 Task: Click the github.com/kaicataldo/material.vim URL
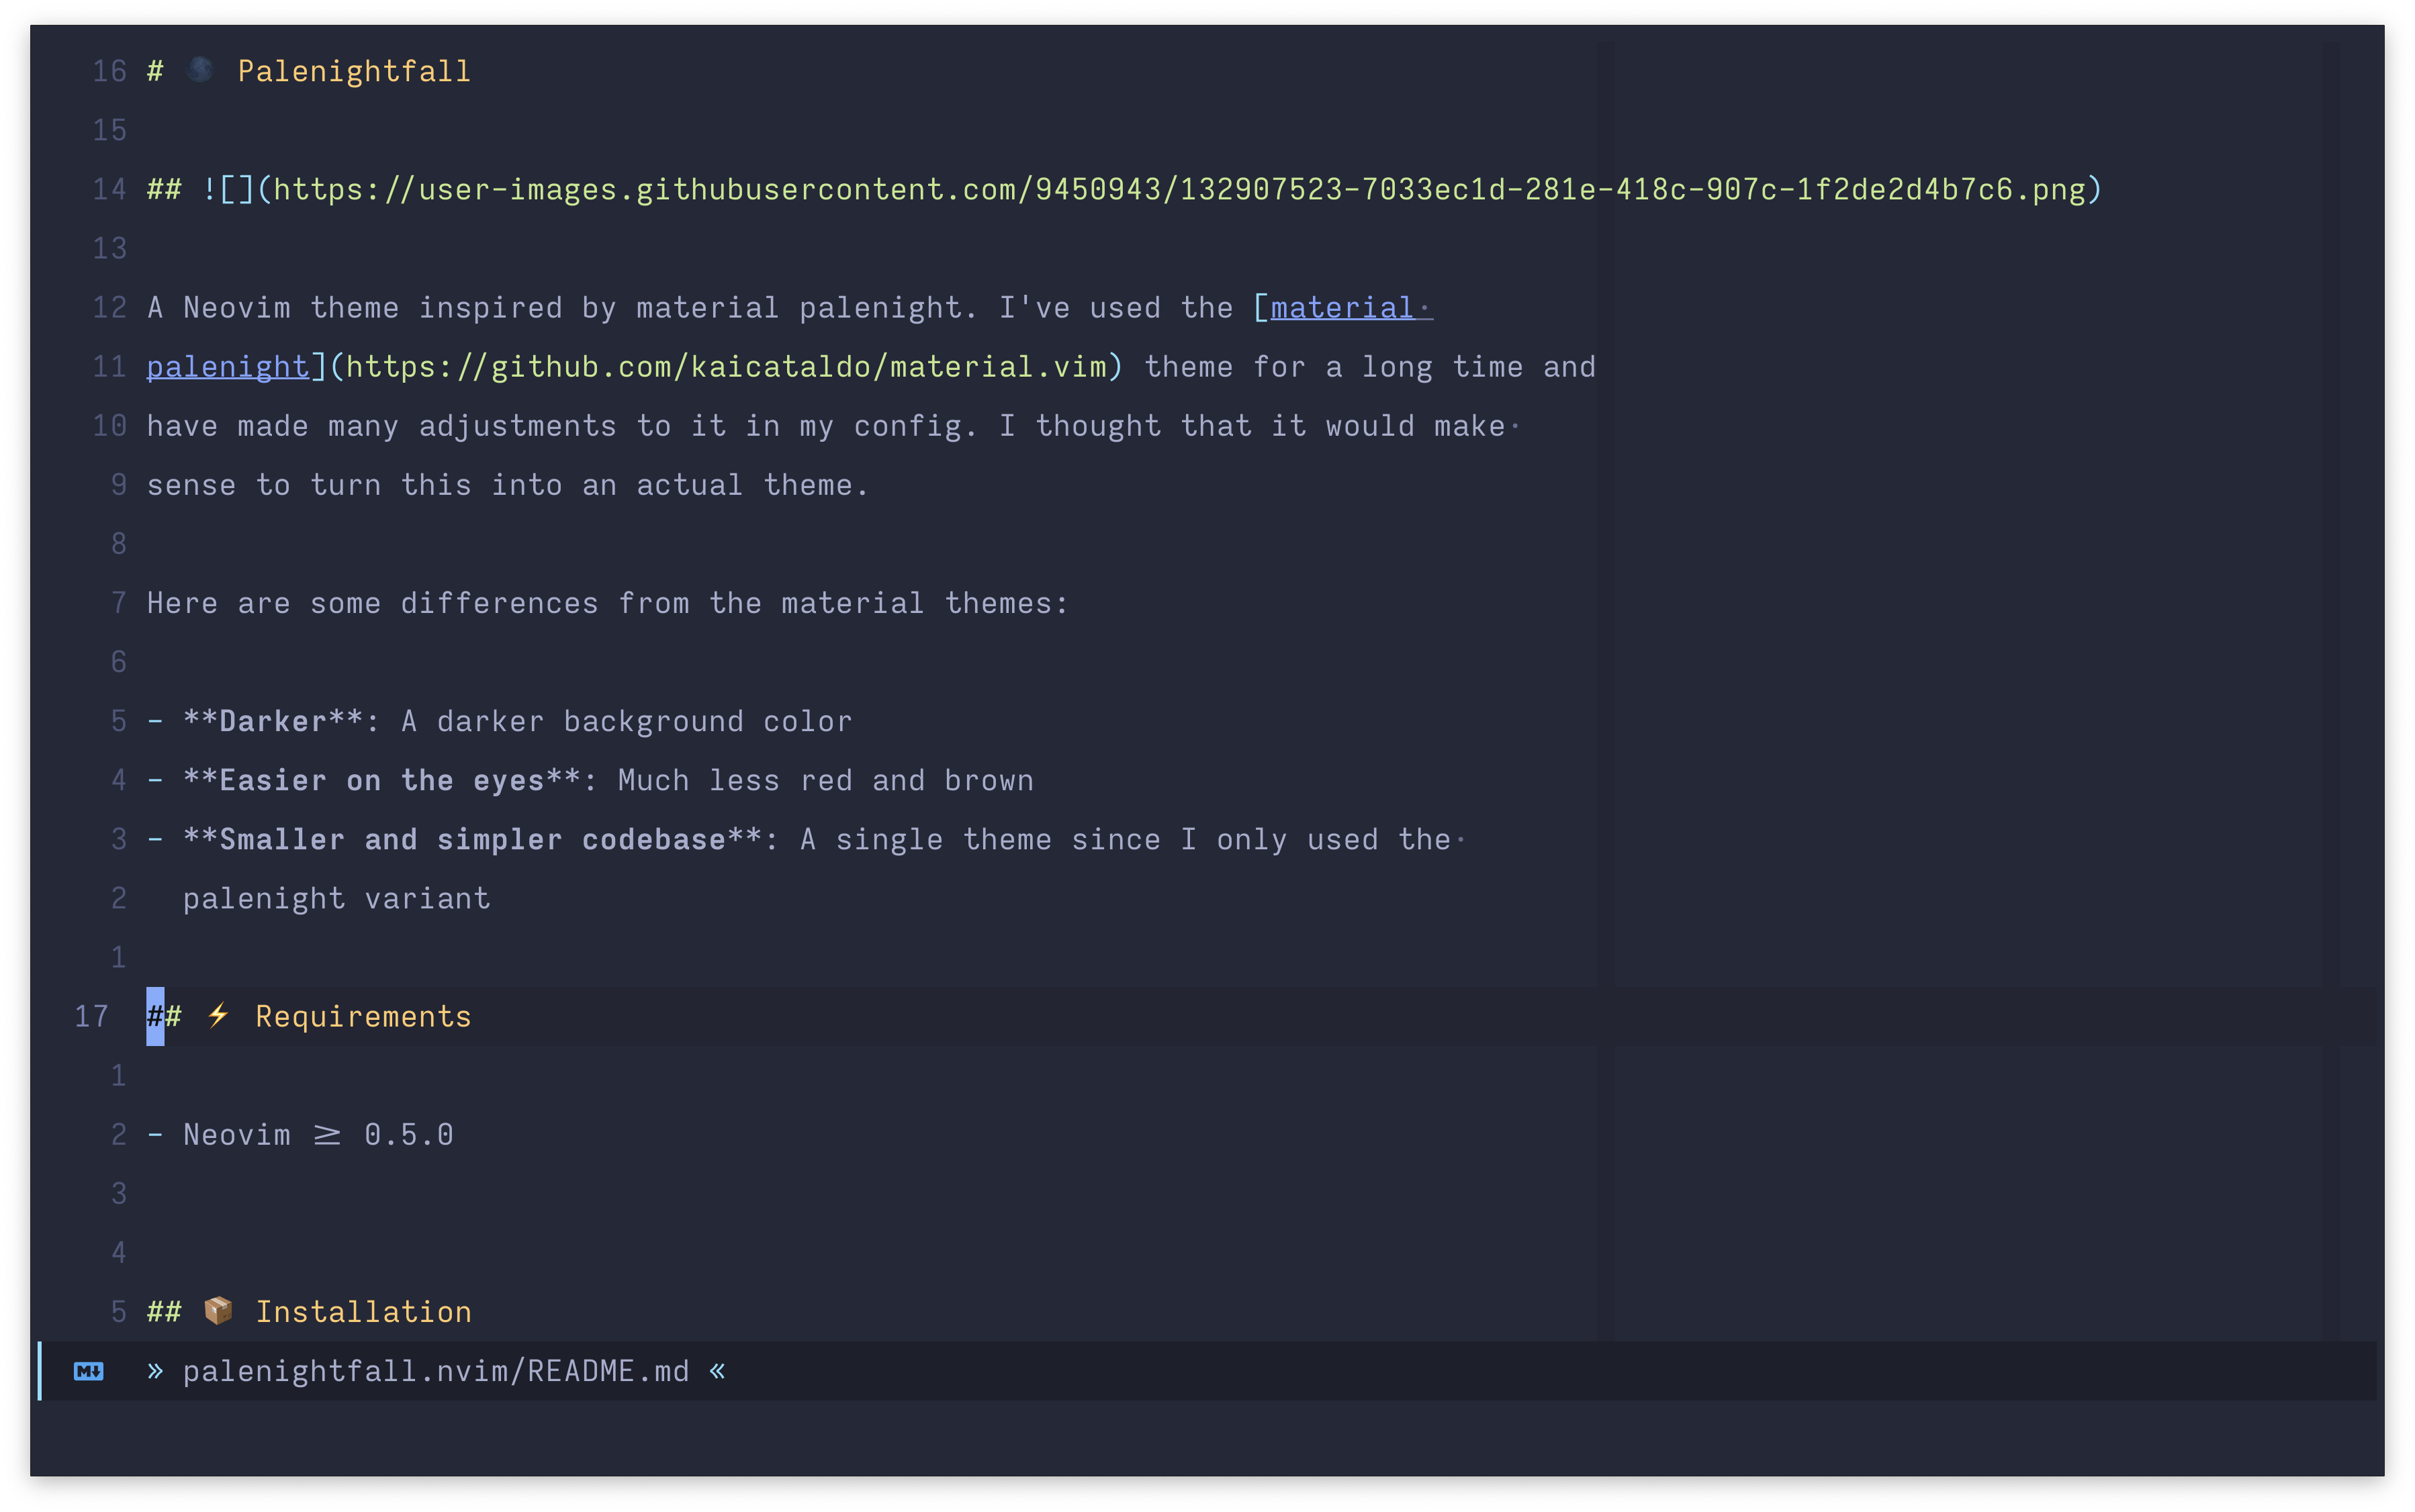pos(727,367)
